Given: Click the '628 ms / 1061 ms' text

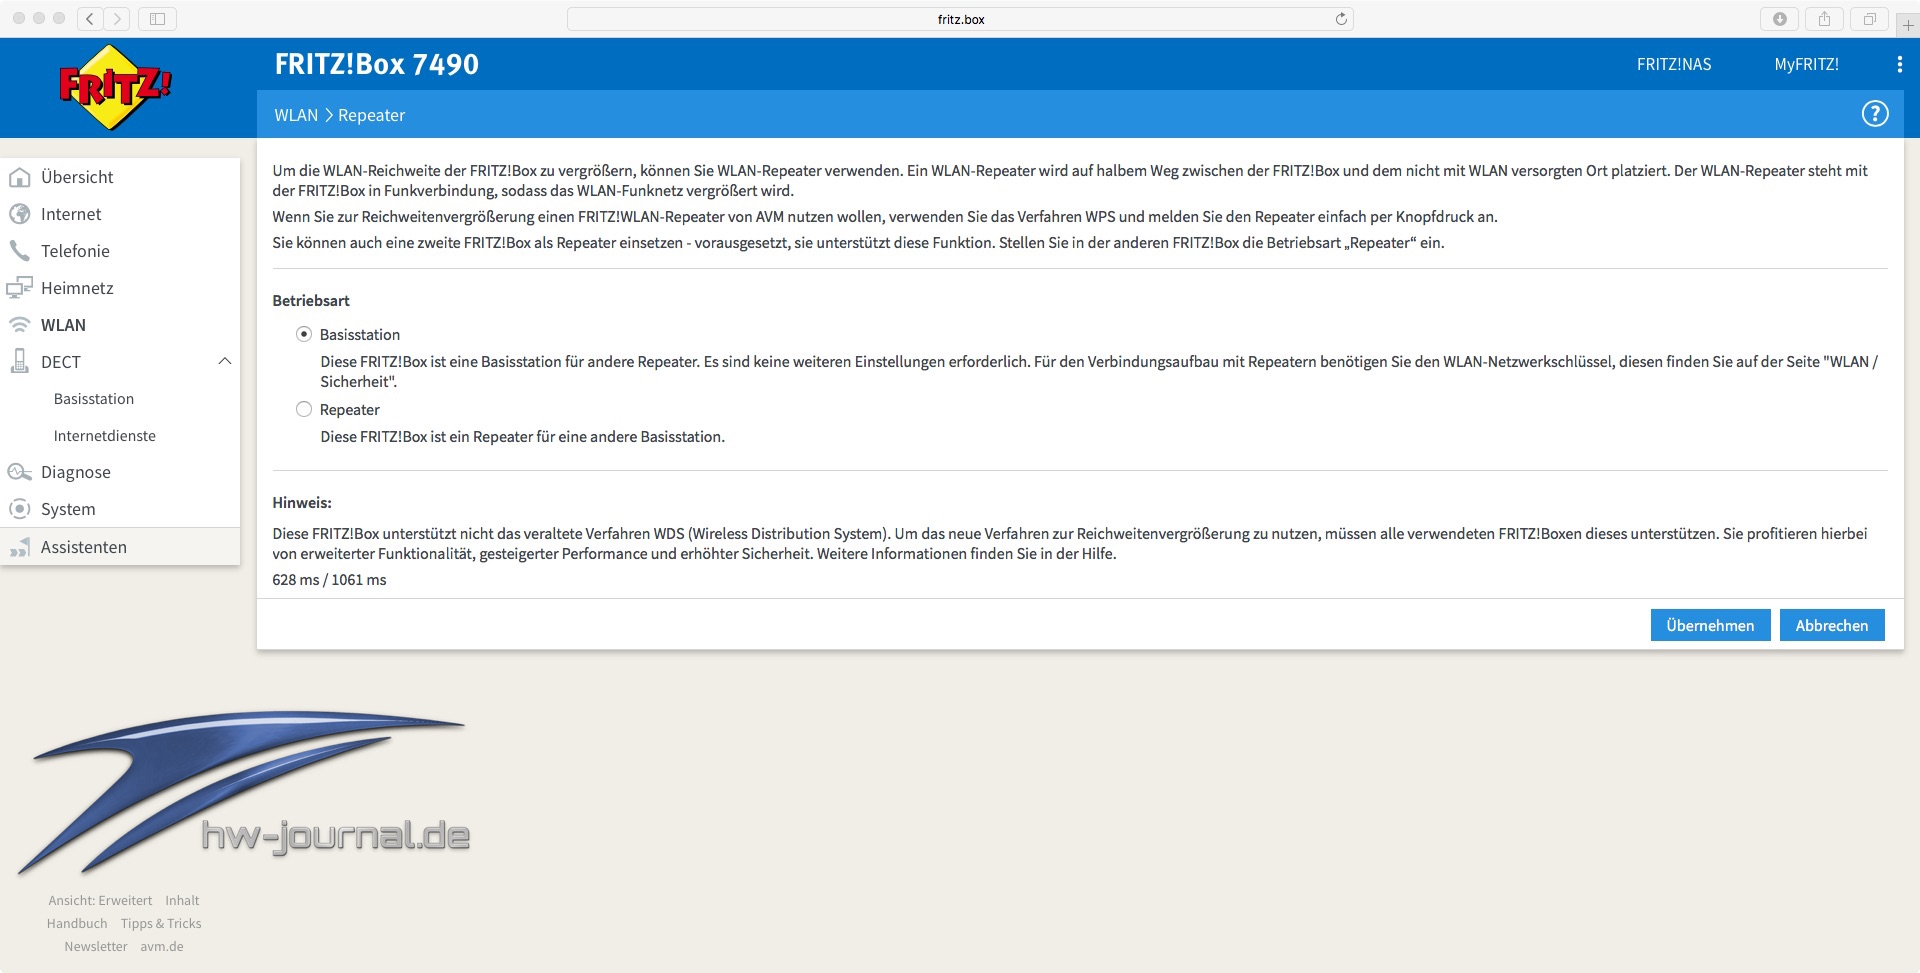Looking at the screenshot, I should [x=329, y=580].
